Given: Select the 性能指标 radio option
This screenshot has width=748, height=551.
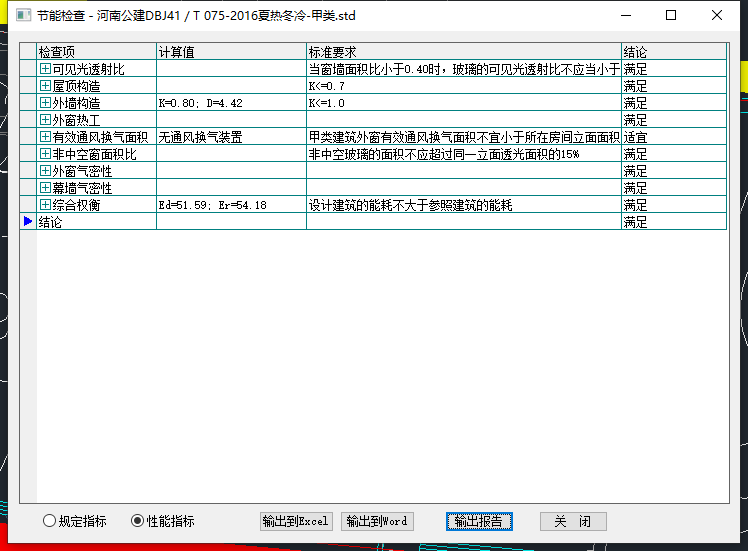Looking at the screenshot, I should [x=138, y=521].
